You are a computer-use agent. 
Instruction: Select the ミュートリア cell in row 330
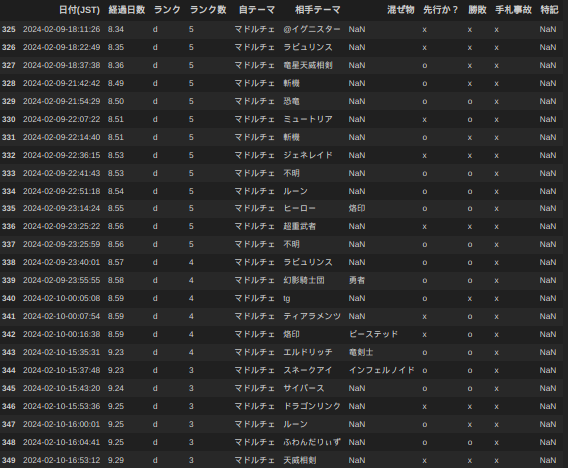coord(308,119)
